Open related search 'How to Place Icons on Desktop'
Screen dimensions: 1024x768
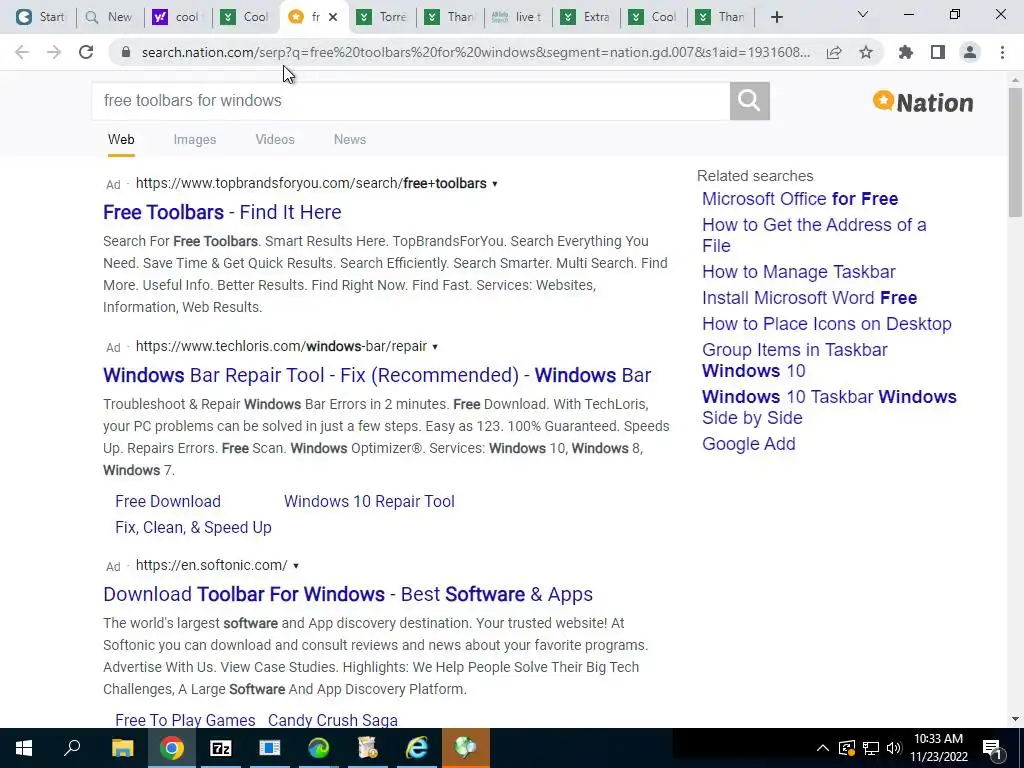[x=827, y=324]
